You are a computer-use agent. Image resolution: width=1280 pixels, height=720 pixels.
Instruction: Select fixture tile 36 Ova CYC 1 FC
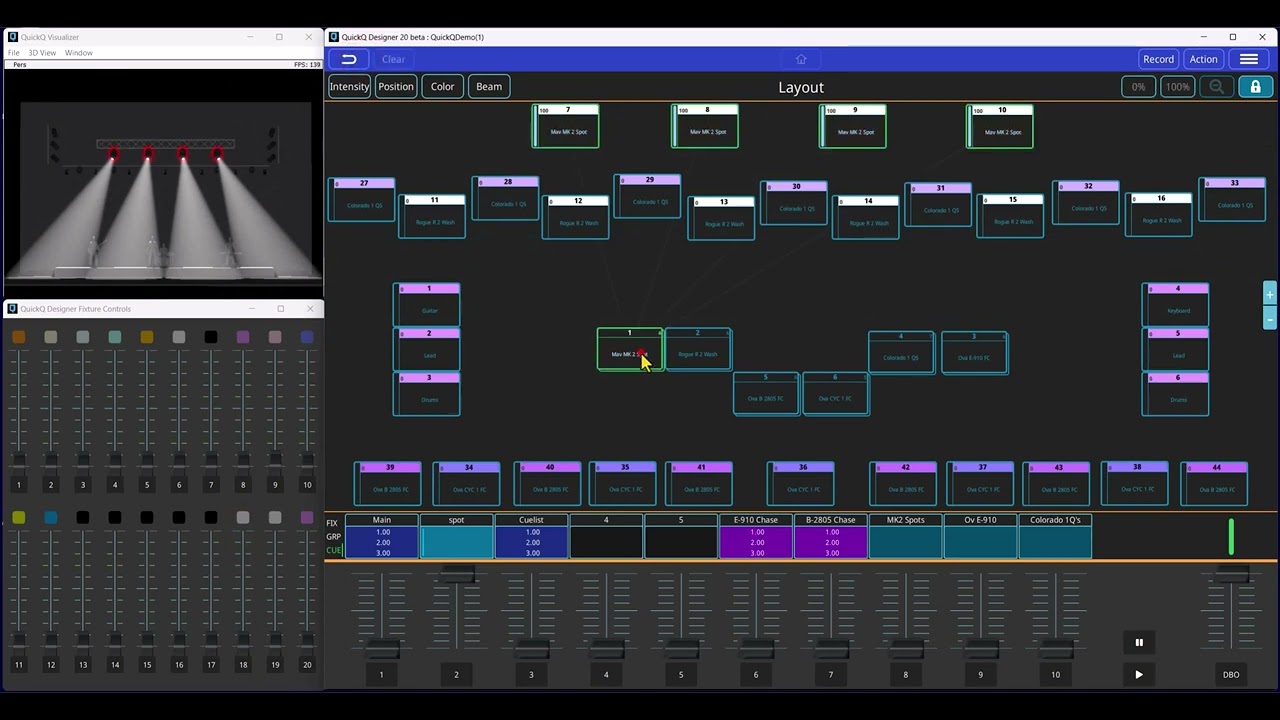tap(801, 484)
